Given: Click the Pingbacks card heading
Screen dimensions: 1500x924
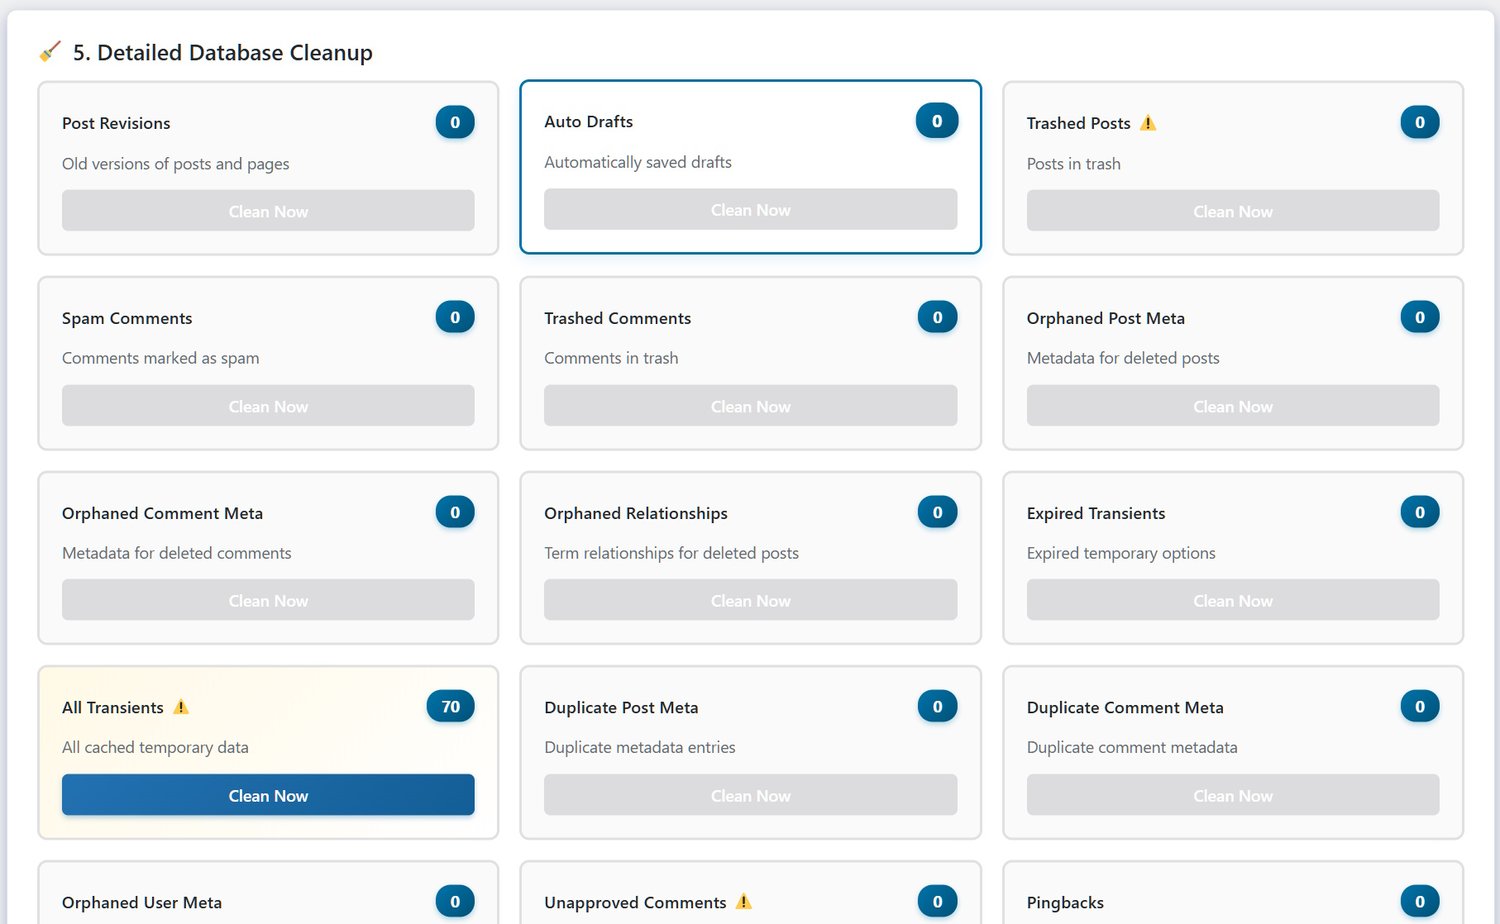Looking at the screenshot, I should (x=1065, y=903).
